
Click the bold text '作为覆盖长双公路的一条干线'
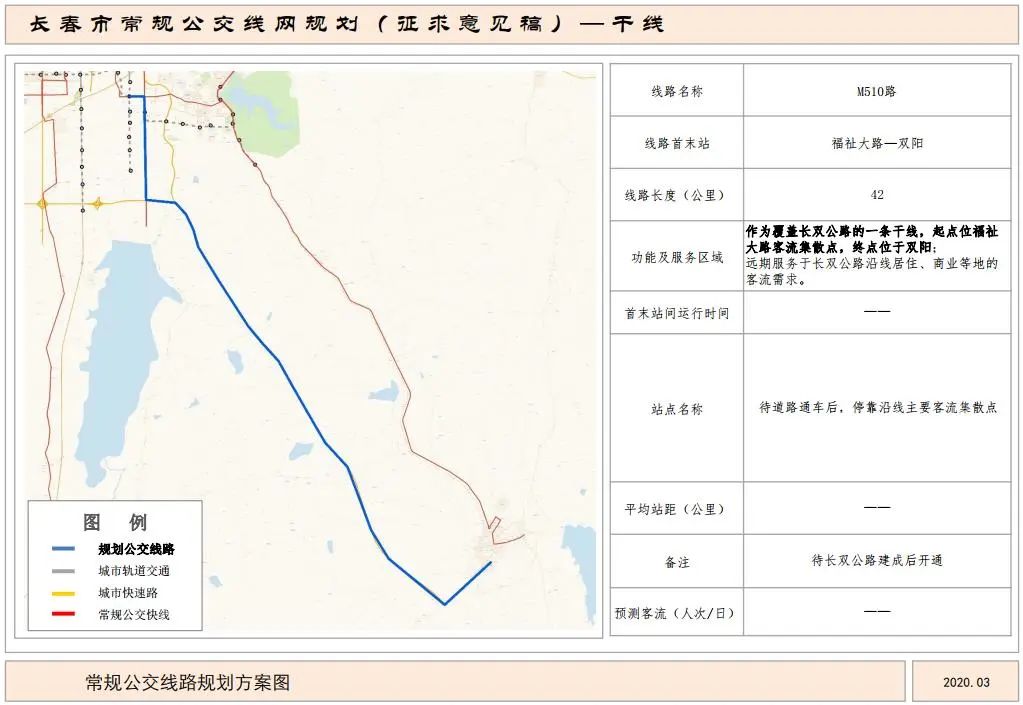point(832,232)
